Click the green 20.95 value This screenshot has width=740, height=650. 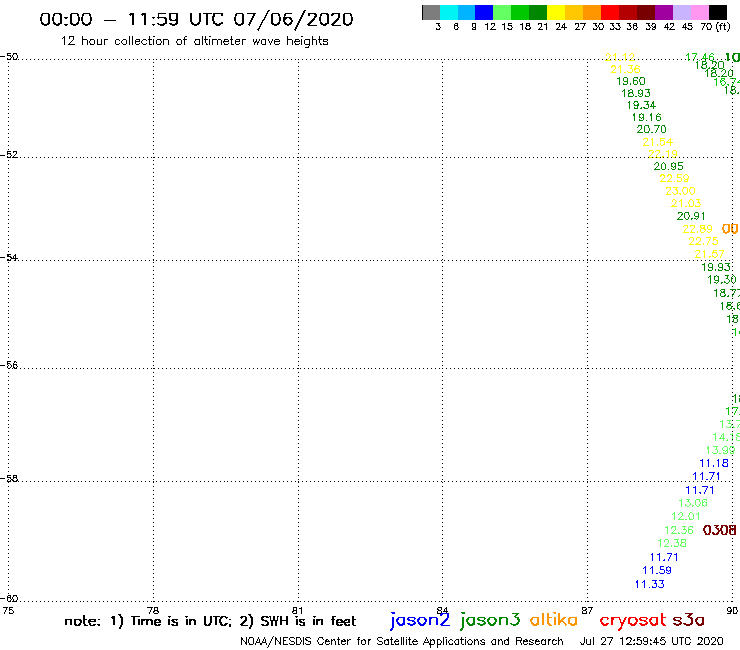(668, 166)
